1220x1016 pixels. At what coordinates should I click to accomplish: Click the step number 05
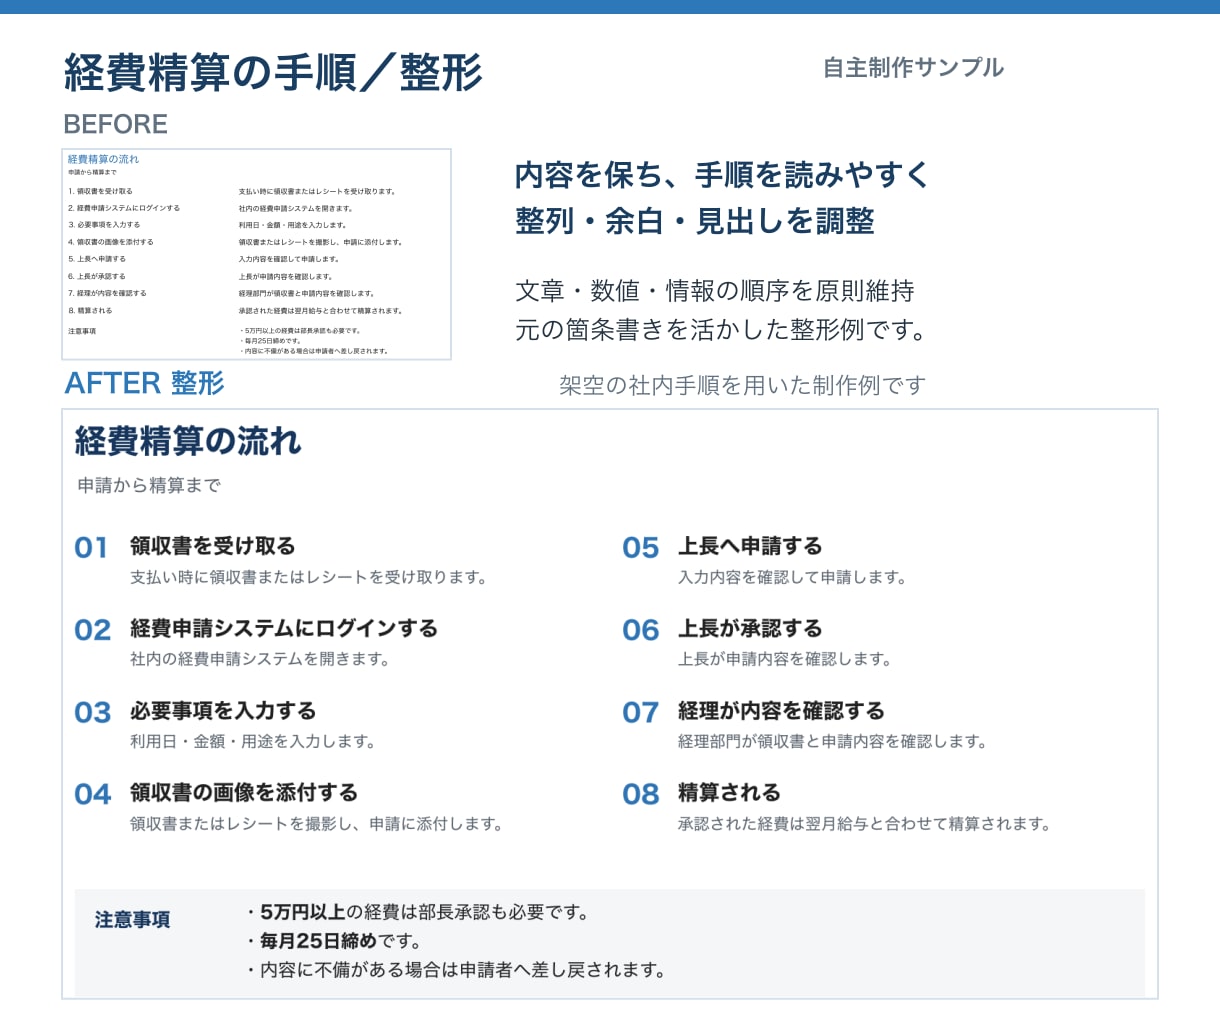pyautogui.click(x=640, y=548)
